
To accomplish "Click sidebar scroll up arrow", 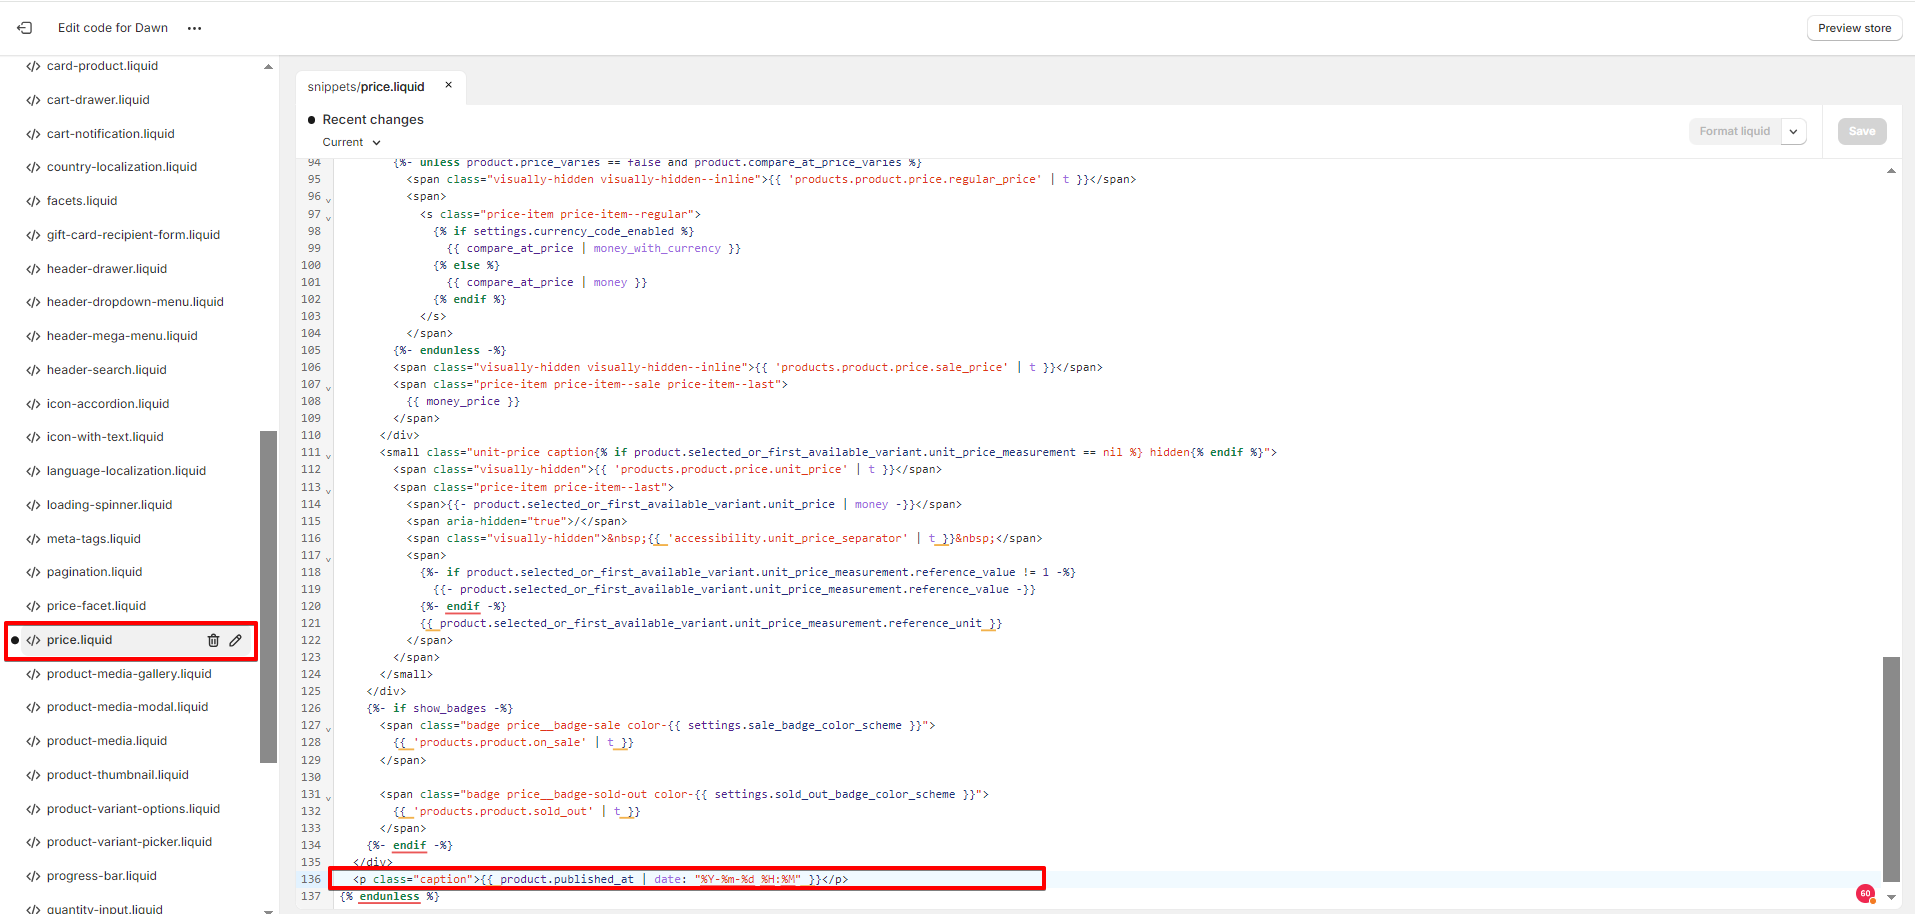I will click(x=268, y=67).
